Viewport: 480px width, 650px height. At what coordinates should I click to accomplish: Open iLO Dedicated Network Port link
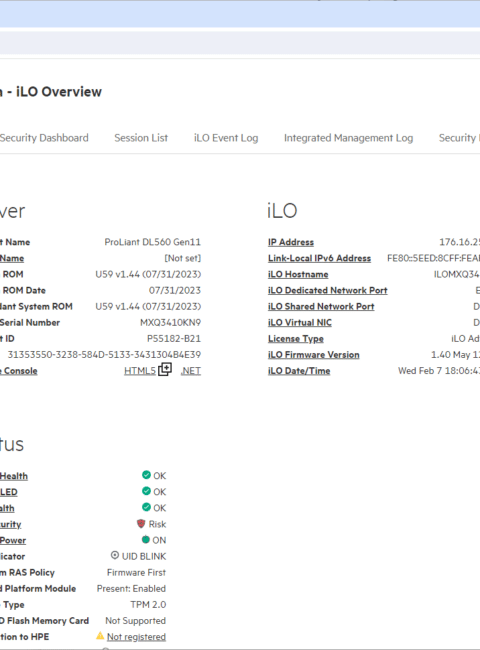[327, 291]
